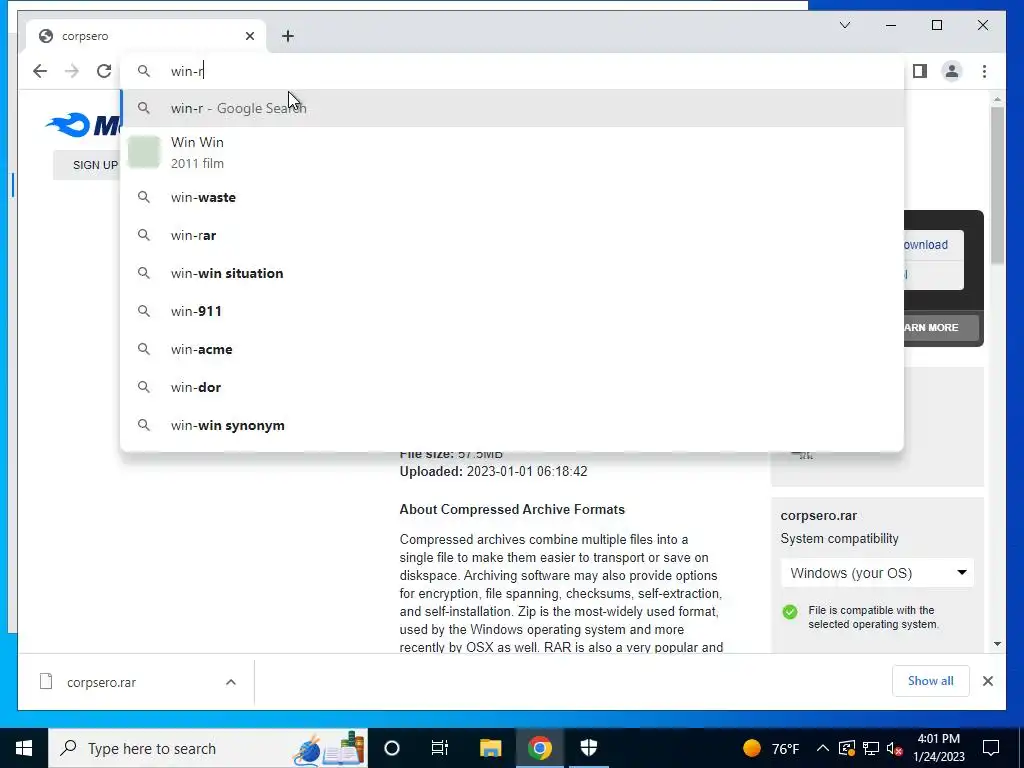Viewport: 1024px width, 768px height.
Task: Click the partially visible Download link
Action: click(x=925, y=245)
